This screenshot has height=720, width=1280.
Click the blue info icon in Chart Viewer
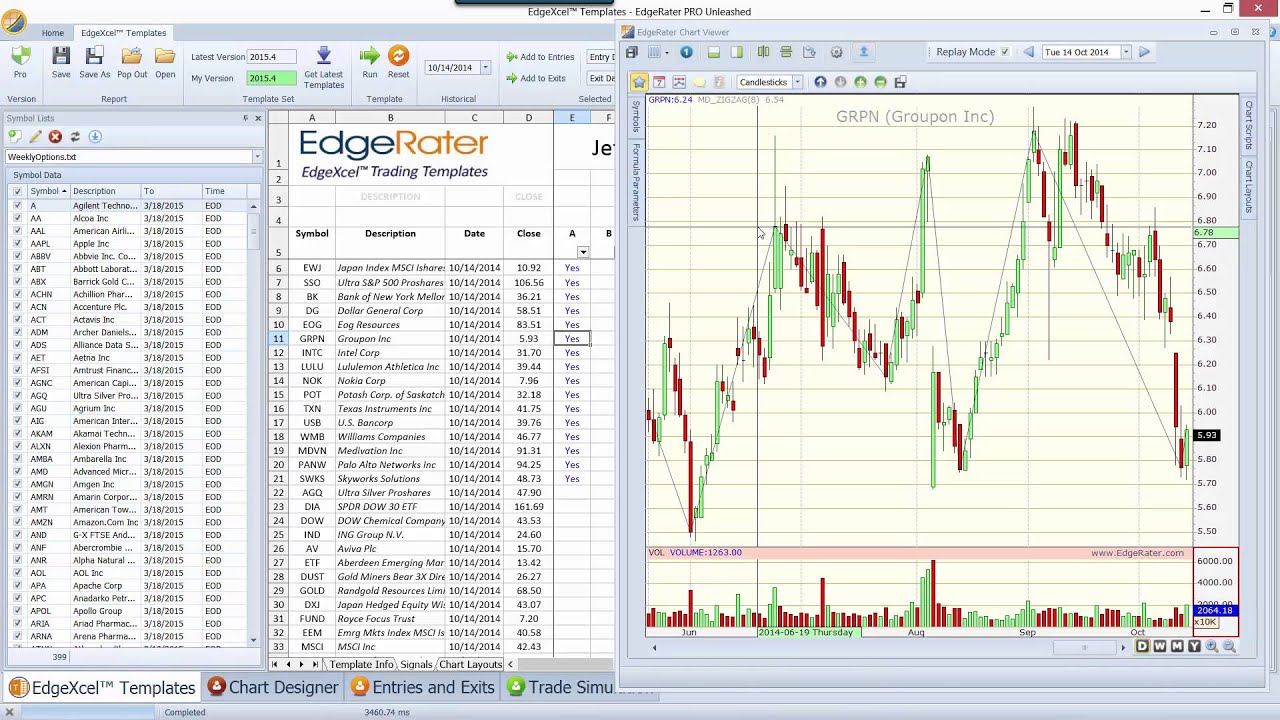(x=686, y=52)
